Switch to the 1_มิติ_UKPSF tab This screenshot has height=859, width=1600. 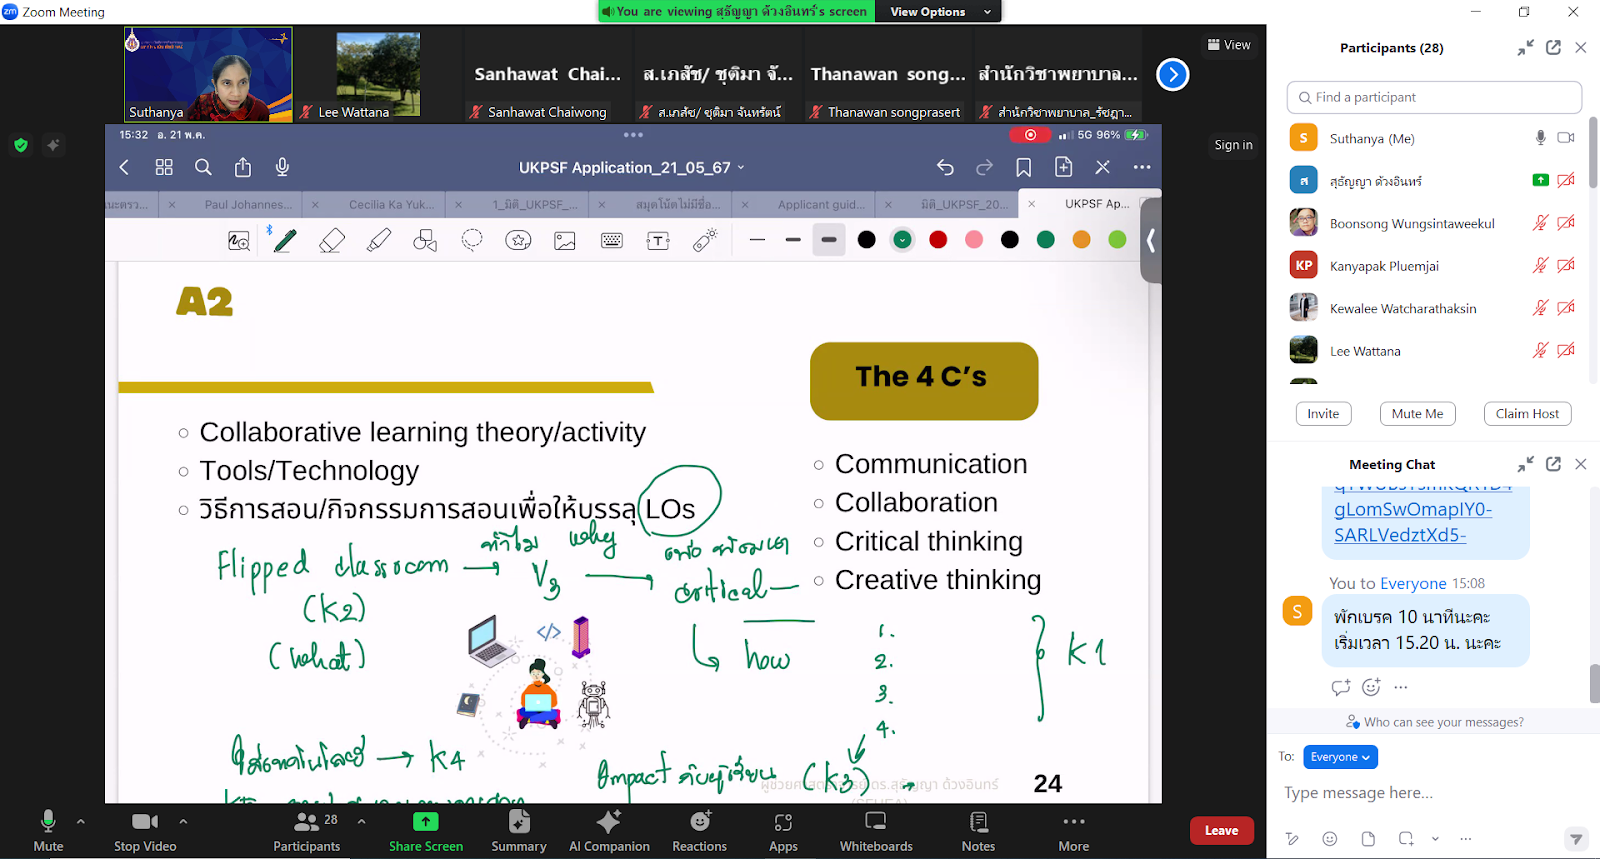click(x=535, y=204)
